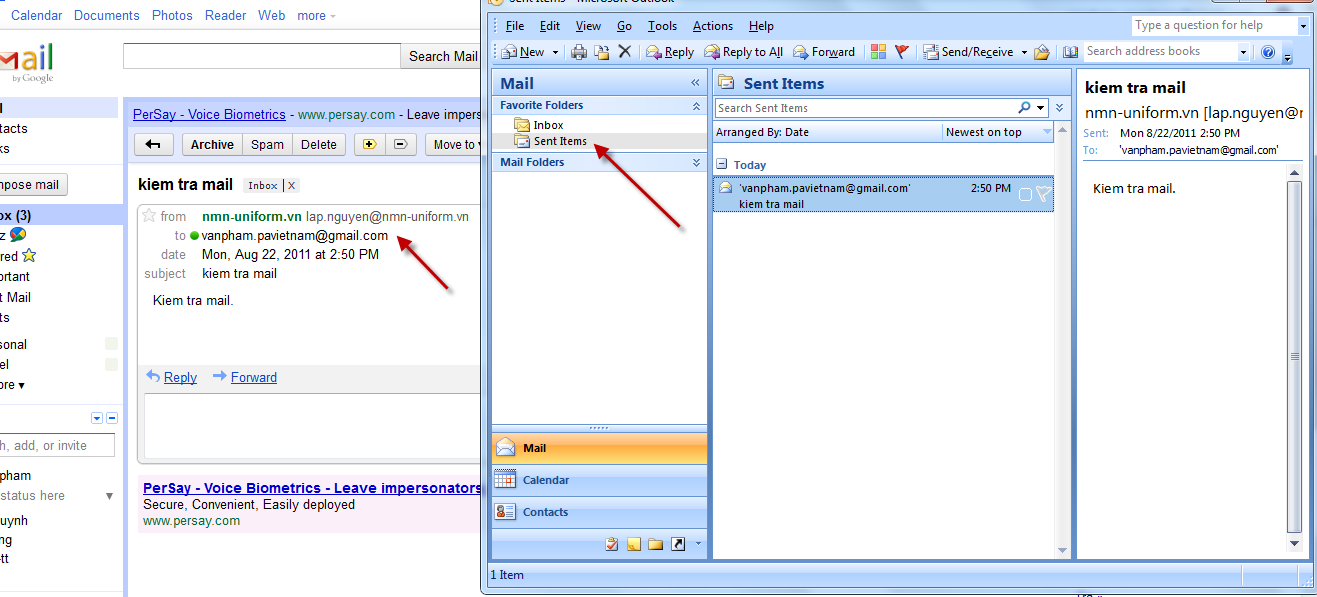Click Reply in the Outlook toolbar
This screenshot has height=597, width=1317.
670,52
